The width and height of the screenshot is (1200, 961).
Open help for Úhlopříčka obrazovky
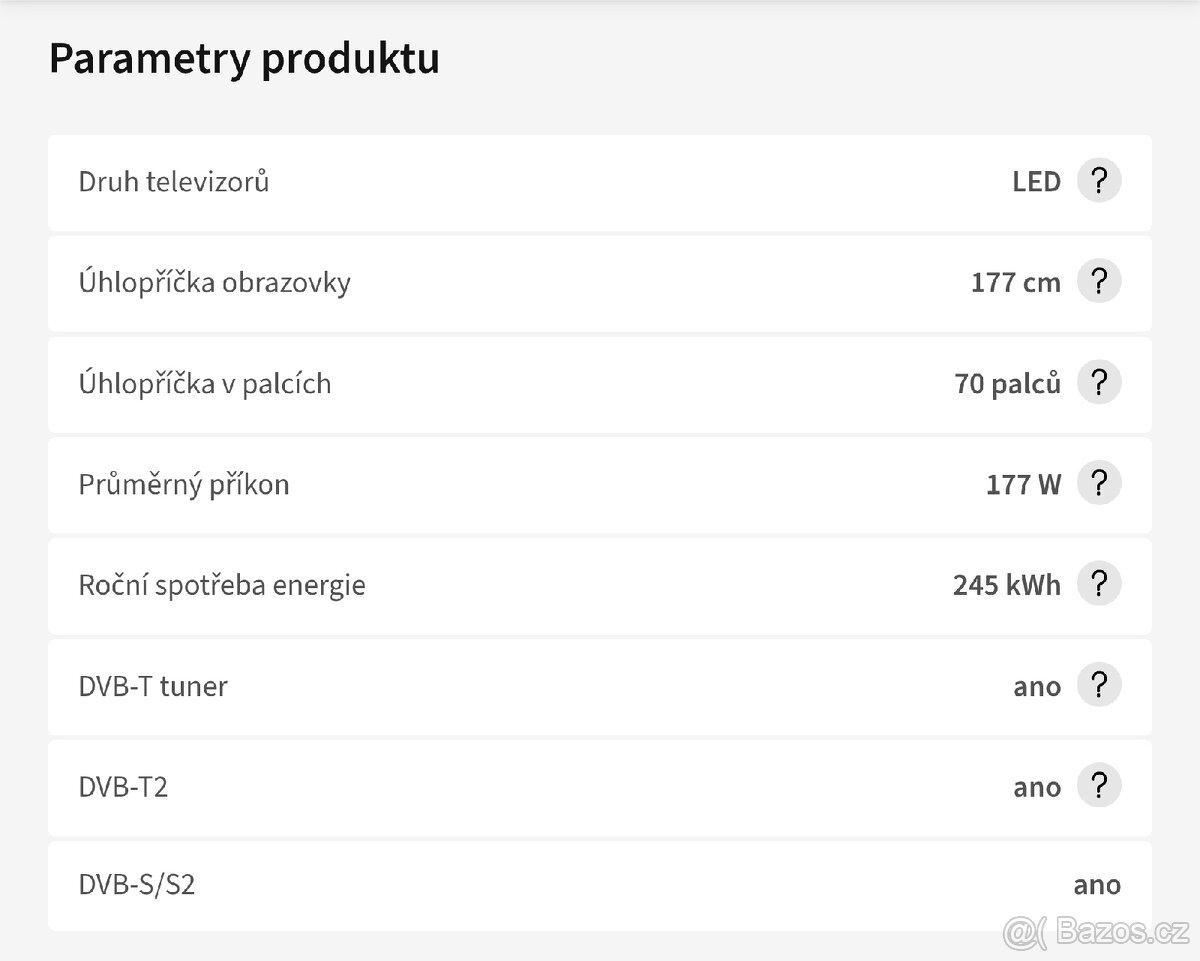click(x=1098, y=282)
